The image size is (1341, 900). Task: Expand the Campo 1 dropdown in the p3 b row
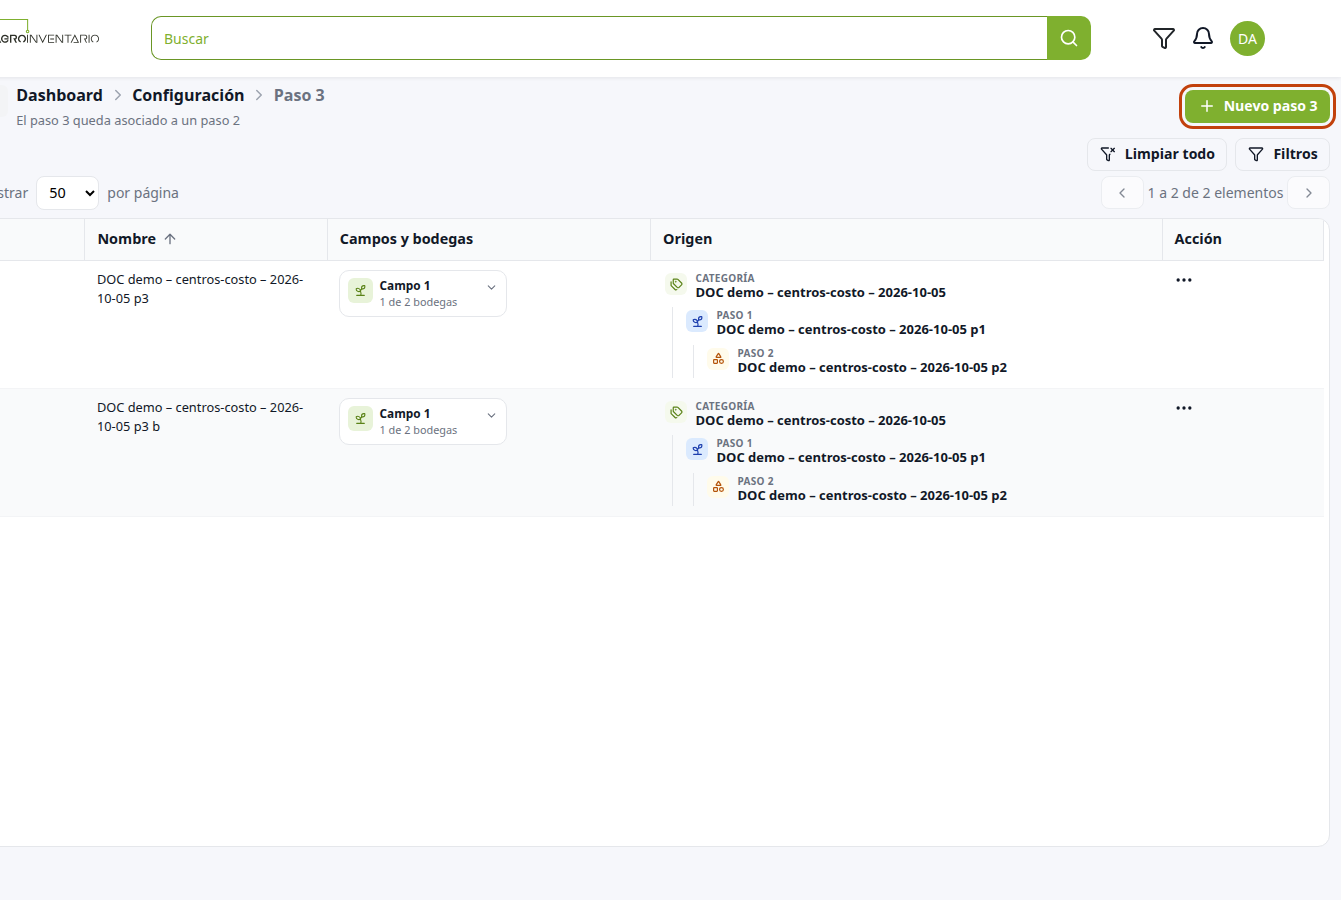(423, 422)
